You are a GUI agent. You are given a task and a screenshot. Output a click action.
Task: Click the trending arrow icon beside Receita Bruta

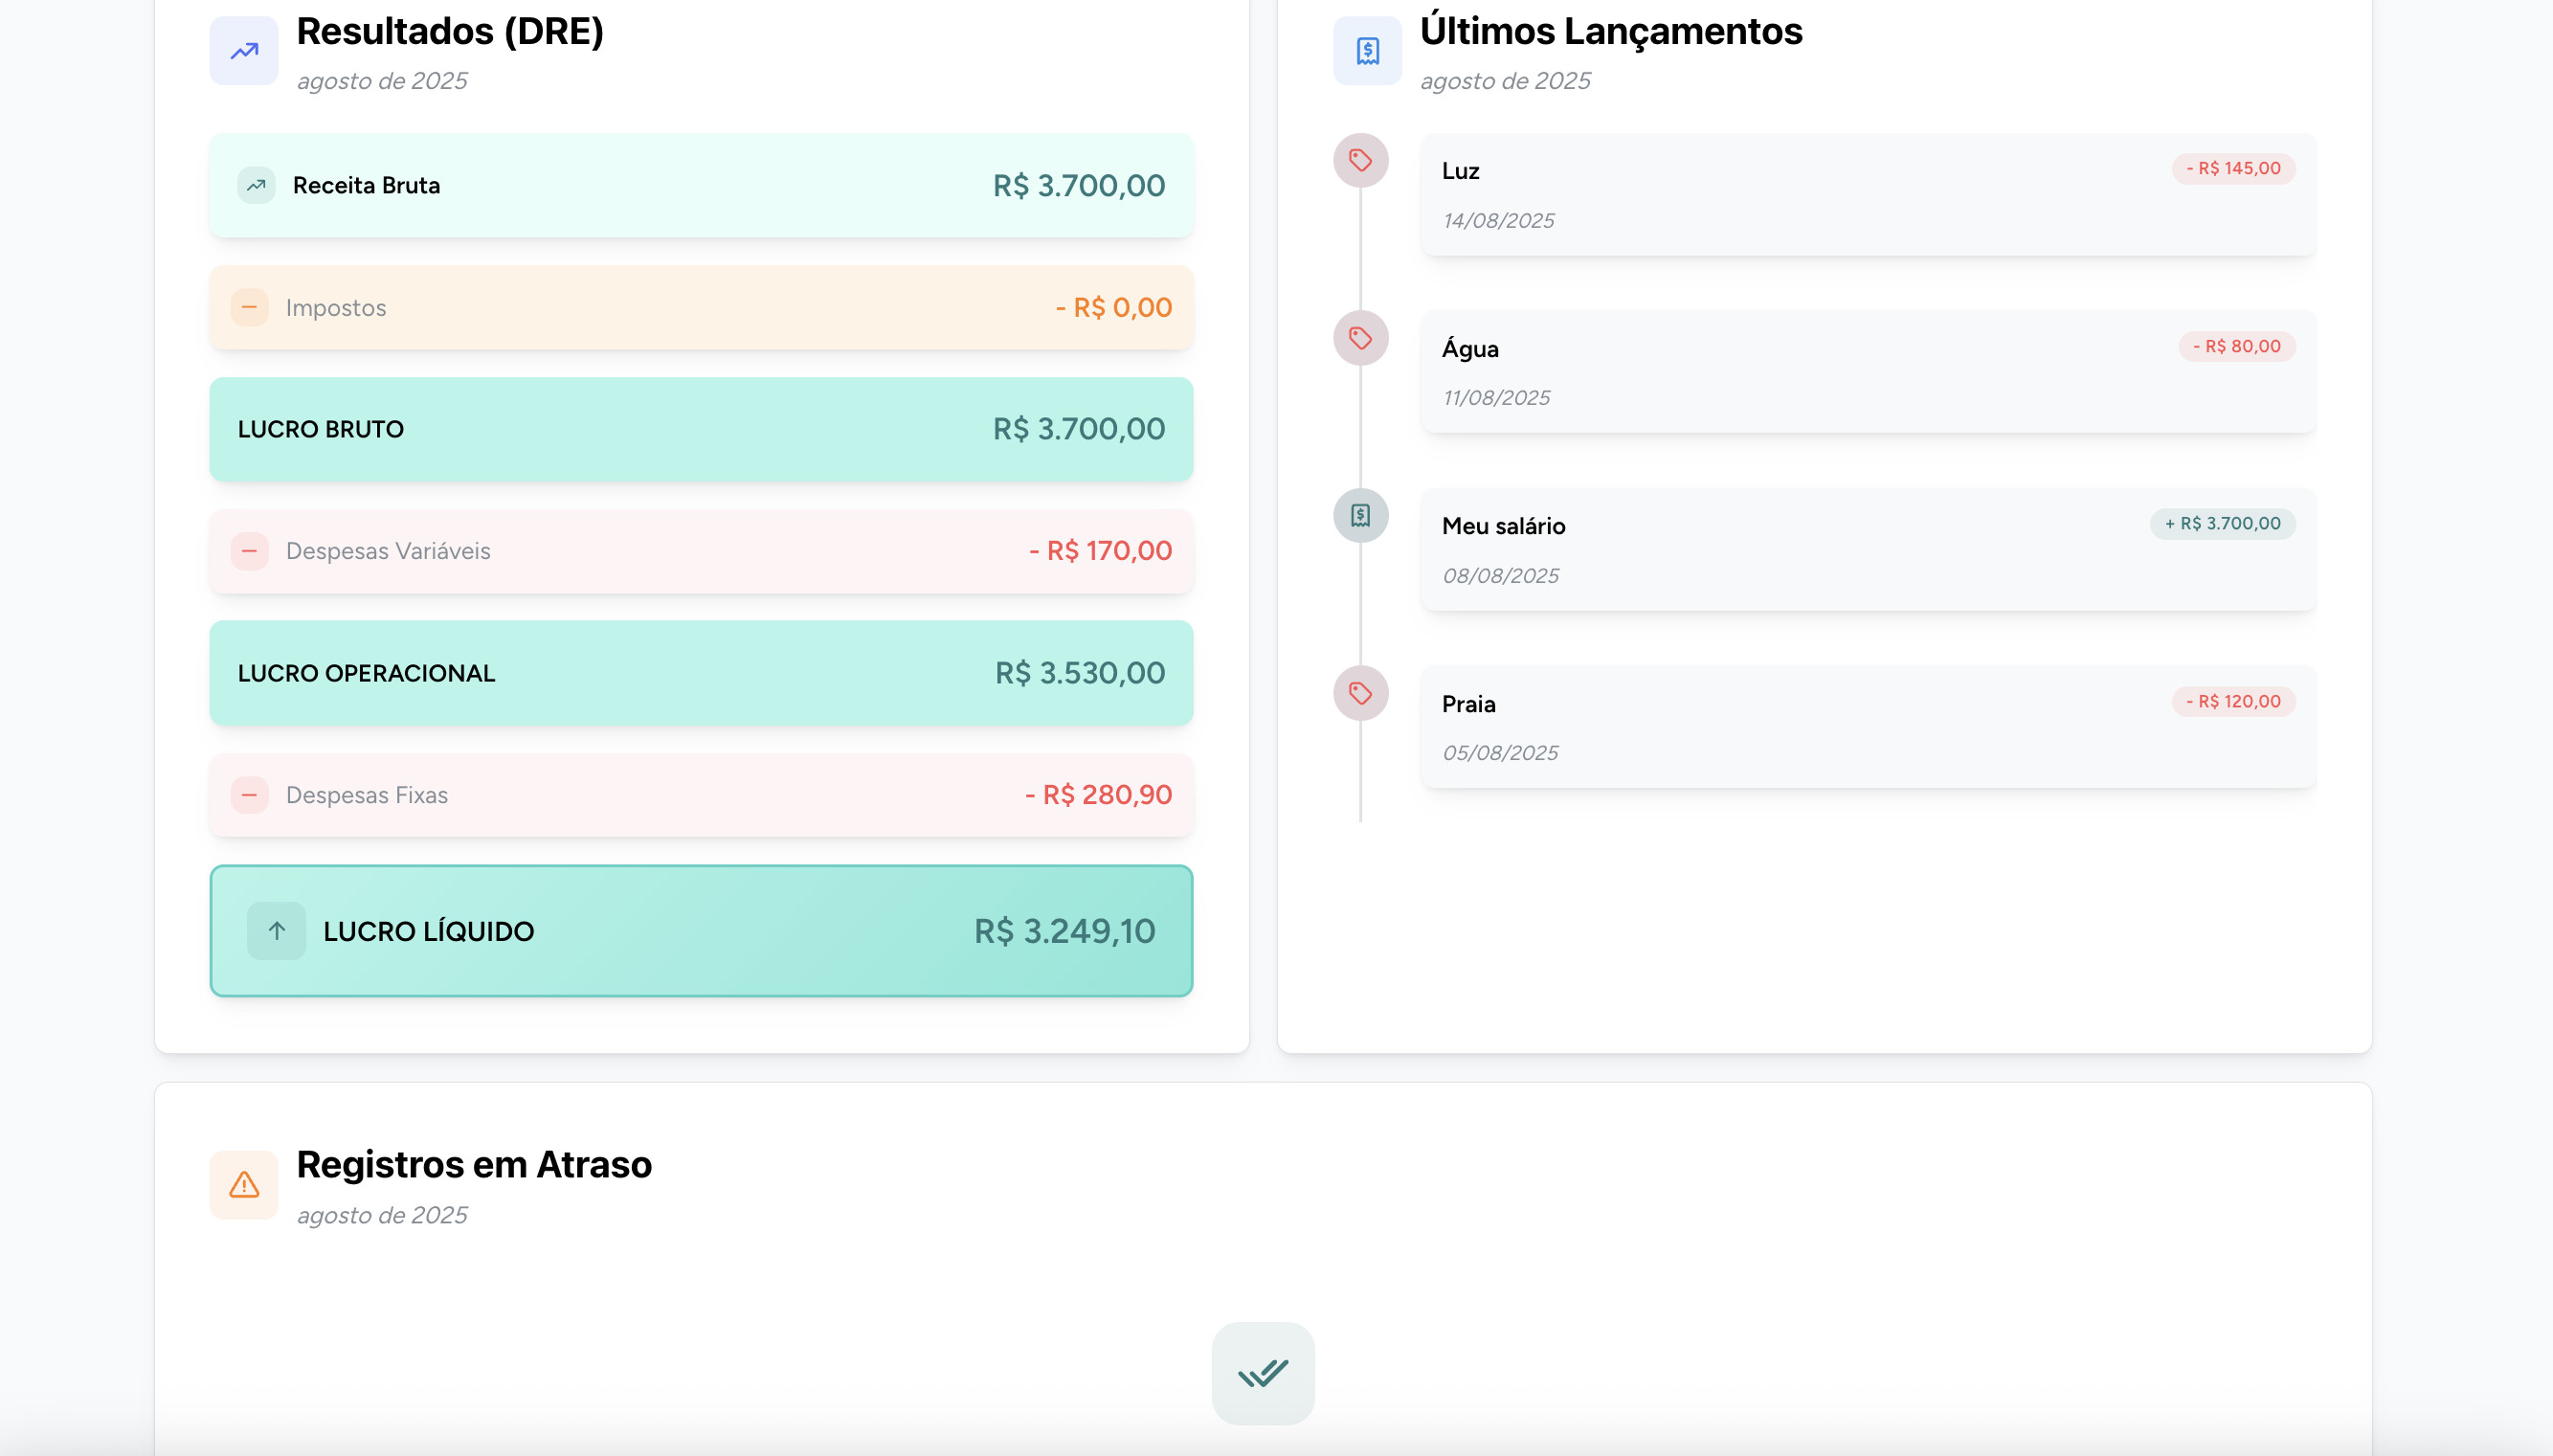tap(256, 185)
